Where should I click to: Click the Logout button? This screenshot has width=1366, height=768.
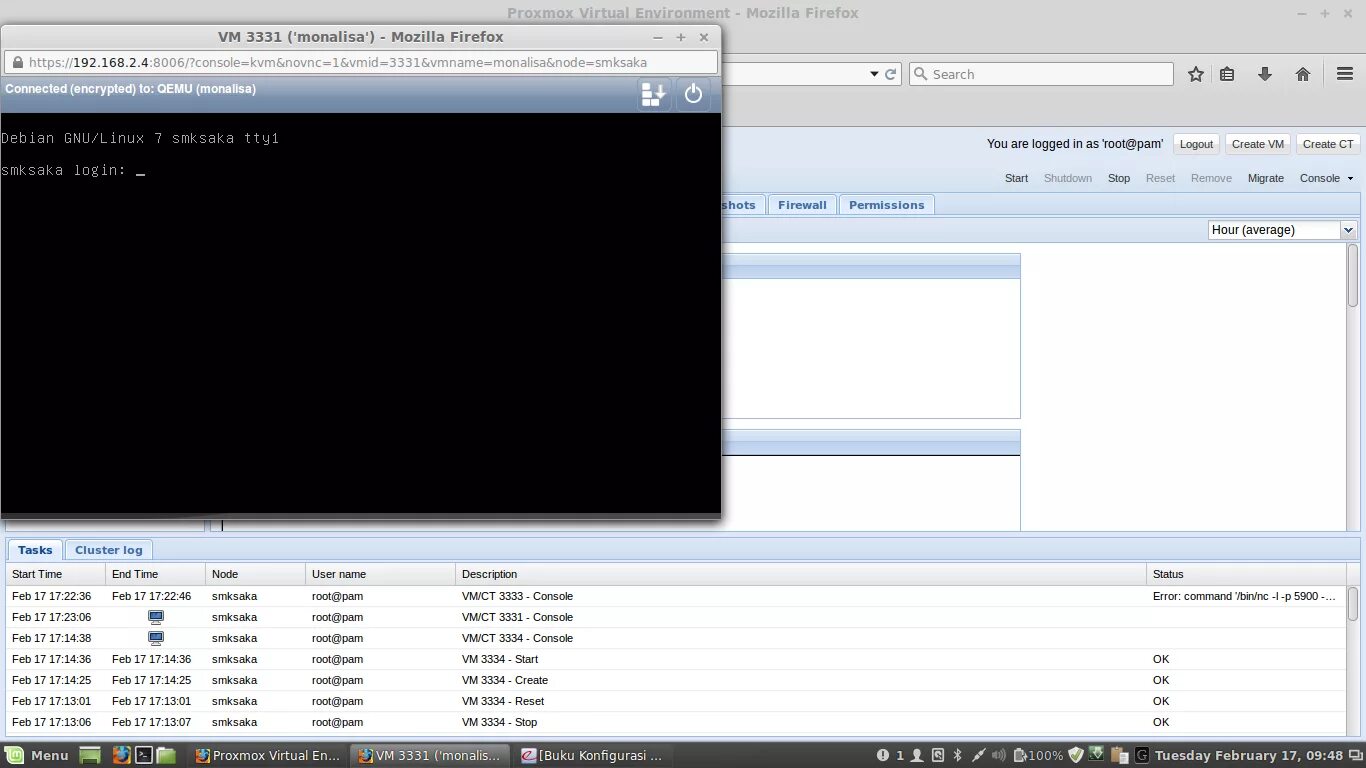click(x=1196, y=144)
